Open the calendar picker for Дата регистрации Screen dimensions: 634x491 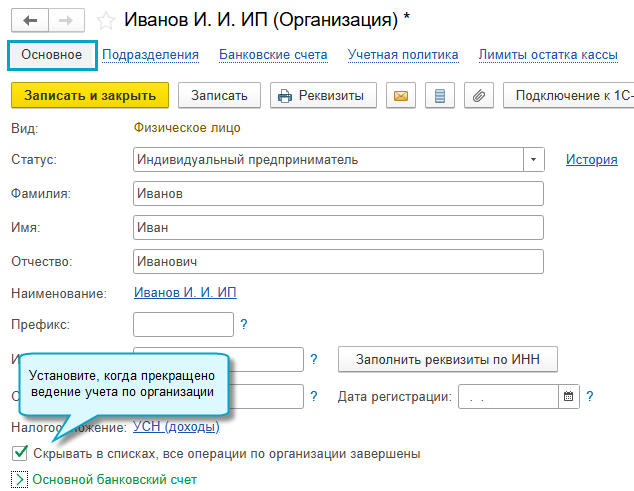570,396
